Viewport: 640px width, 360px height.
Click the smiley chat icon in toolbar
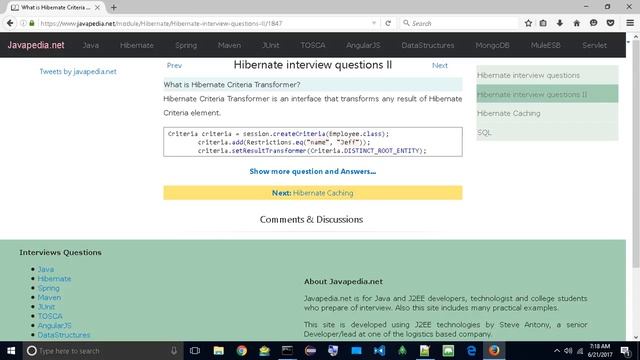pyautogui.click(x=593, y=23)
